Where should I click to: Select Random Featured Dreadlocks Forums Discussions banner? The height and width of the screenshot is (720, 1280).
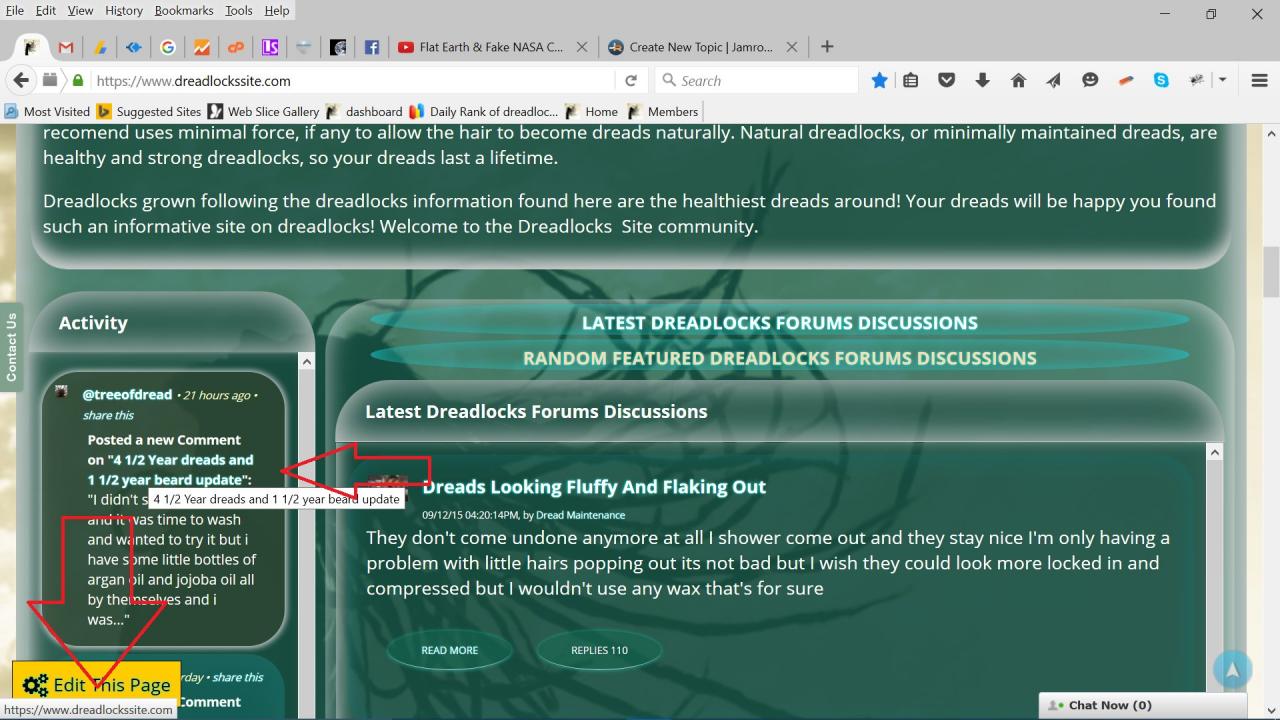coord(780,357)
